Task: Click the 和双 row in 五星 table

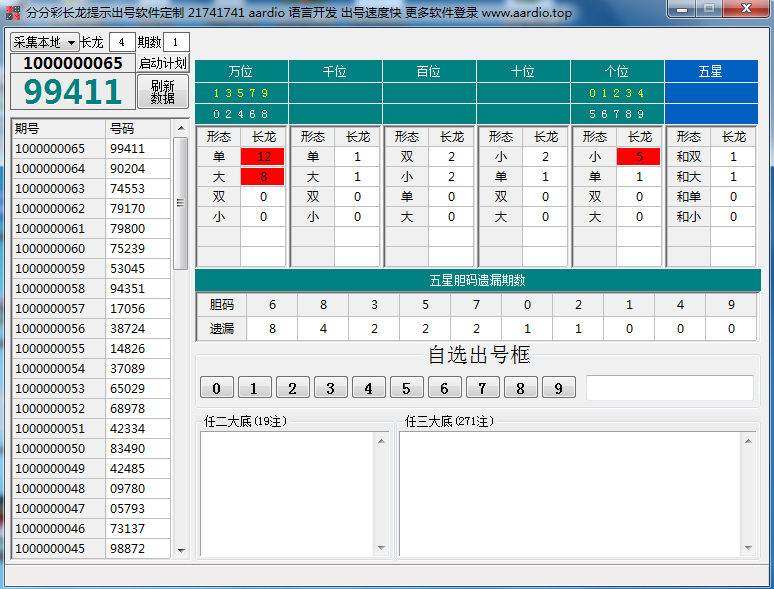Action: pos(711,157)
